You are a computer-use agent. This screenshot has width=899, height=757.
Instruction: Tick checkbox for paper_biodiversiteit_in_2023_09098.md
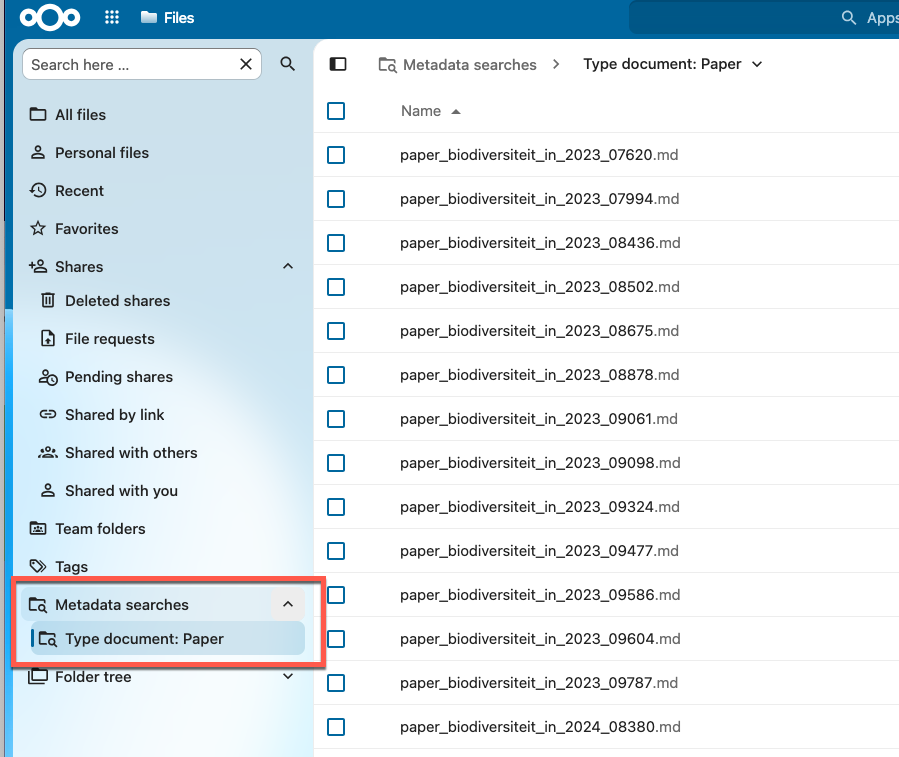pyautogui.click(x=336, y=463)
